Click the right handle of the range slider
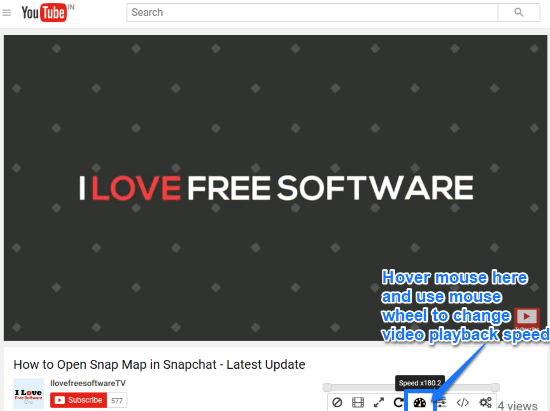 [495, 387]
